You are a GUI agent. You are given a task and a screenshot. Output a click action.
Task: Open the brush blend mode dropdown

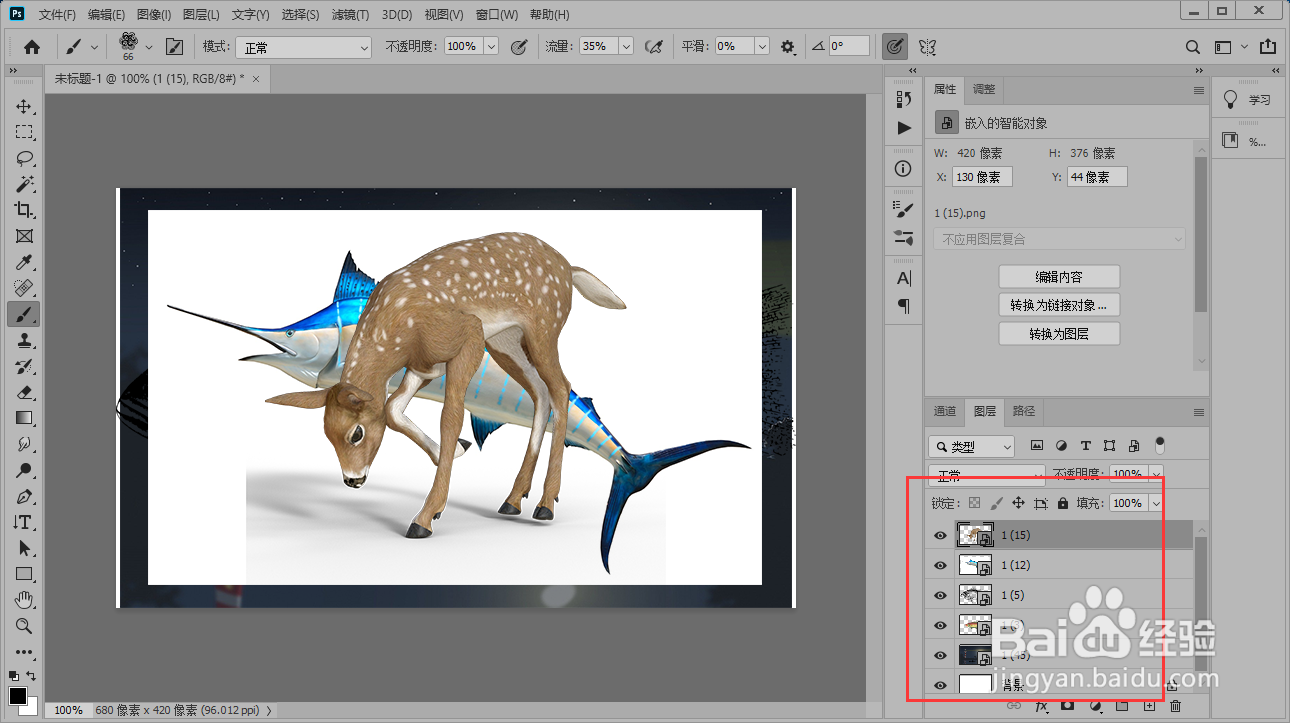pos(301,47)
